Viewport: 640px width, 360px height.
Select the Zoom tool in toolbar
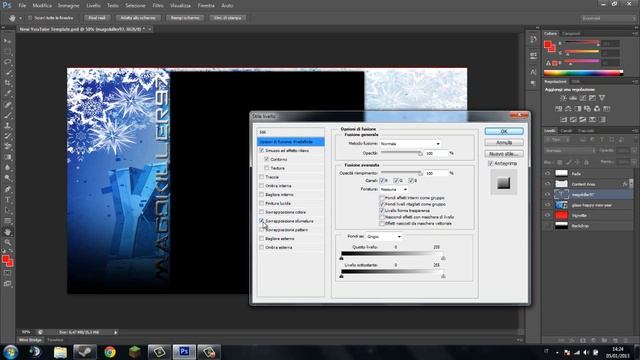pyautogui.click(x=8, y=242)
